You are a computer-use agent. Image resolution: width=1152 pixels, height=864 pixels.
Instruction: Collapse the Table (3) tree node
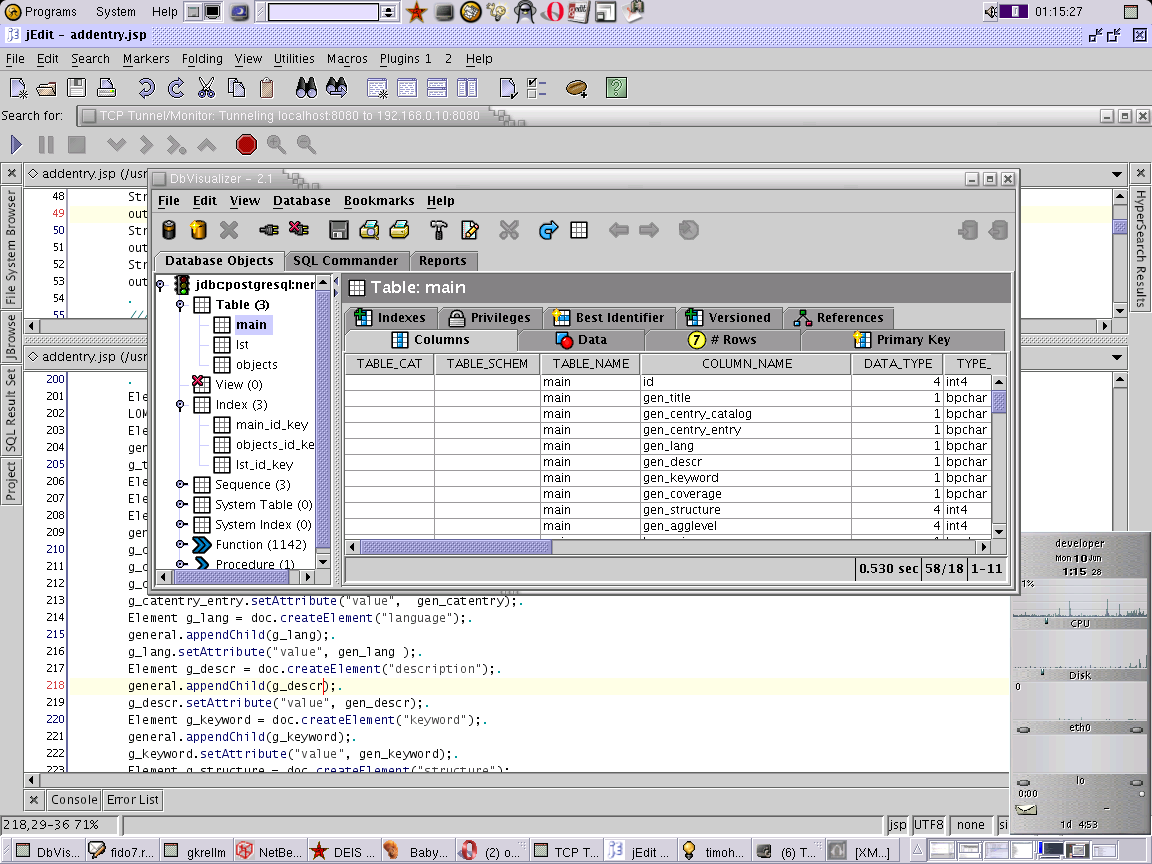point(180,305)
